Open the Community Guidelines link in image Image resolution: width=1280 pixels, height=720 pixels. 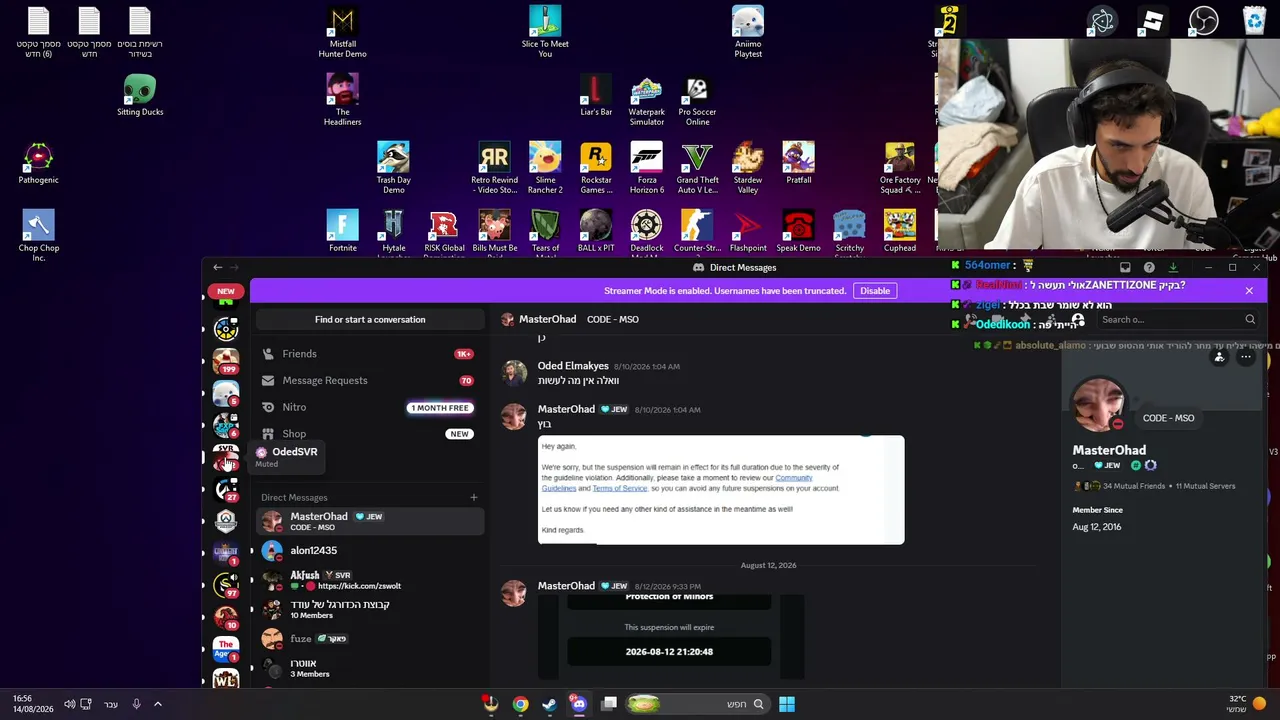coord(794,478)
